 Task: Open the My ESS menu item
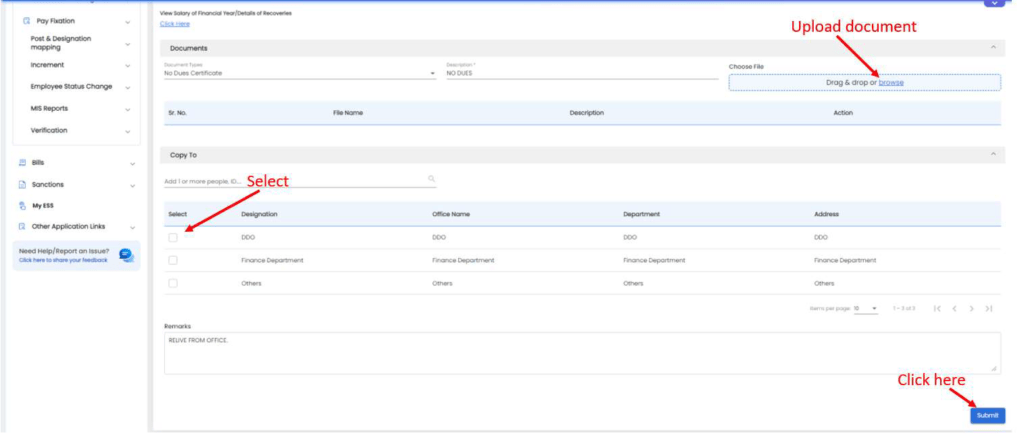coord(42,206)
